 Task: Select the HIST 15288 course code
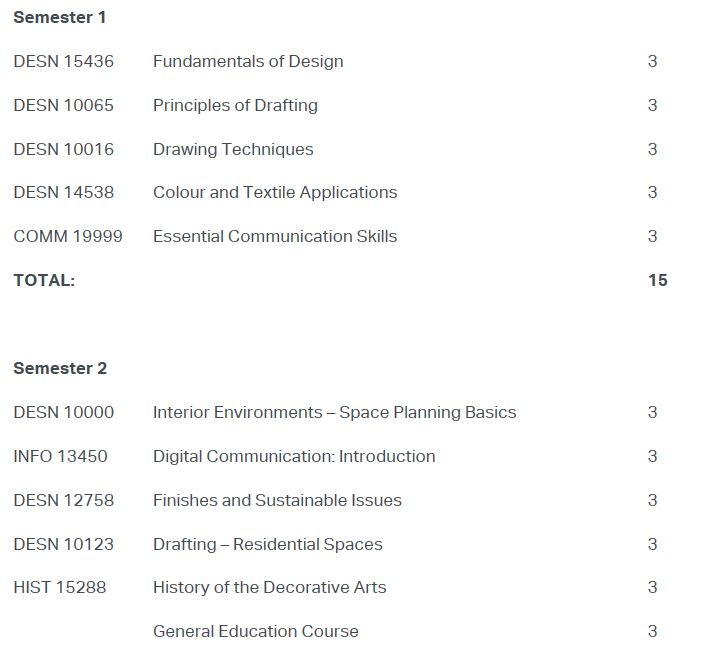click(60, 587)
